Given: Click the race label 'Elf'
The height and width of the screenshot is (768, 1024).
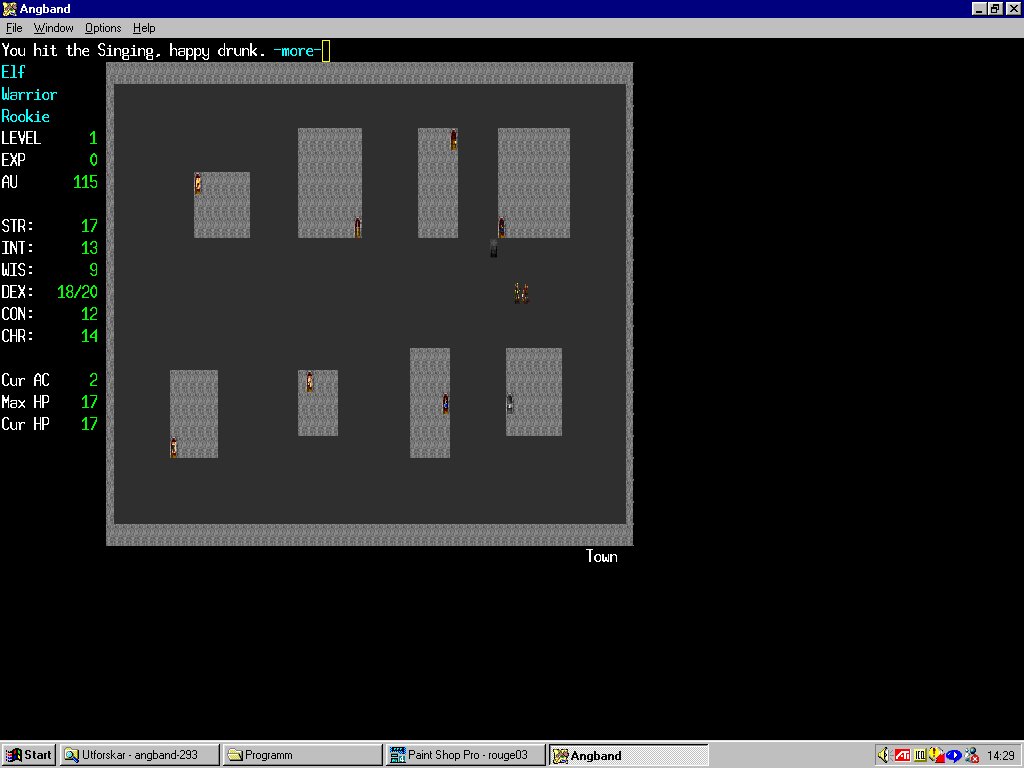Looking at the screenshot, I should (13, 72).
